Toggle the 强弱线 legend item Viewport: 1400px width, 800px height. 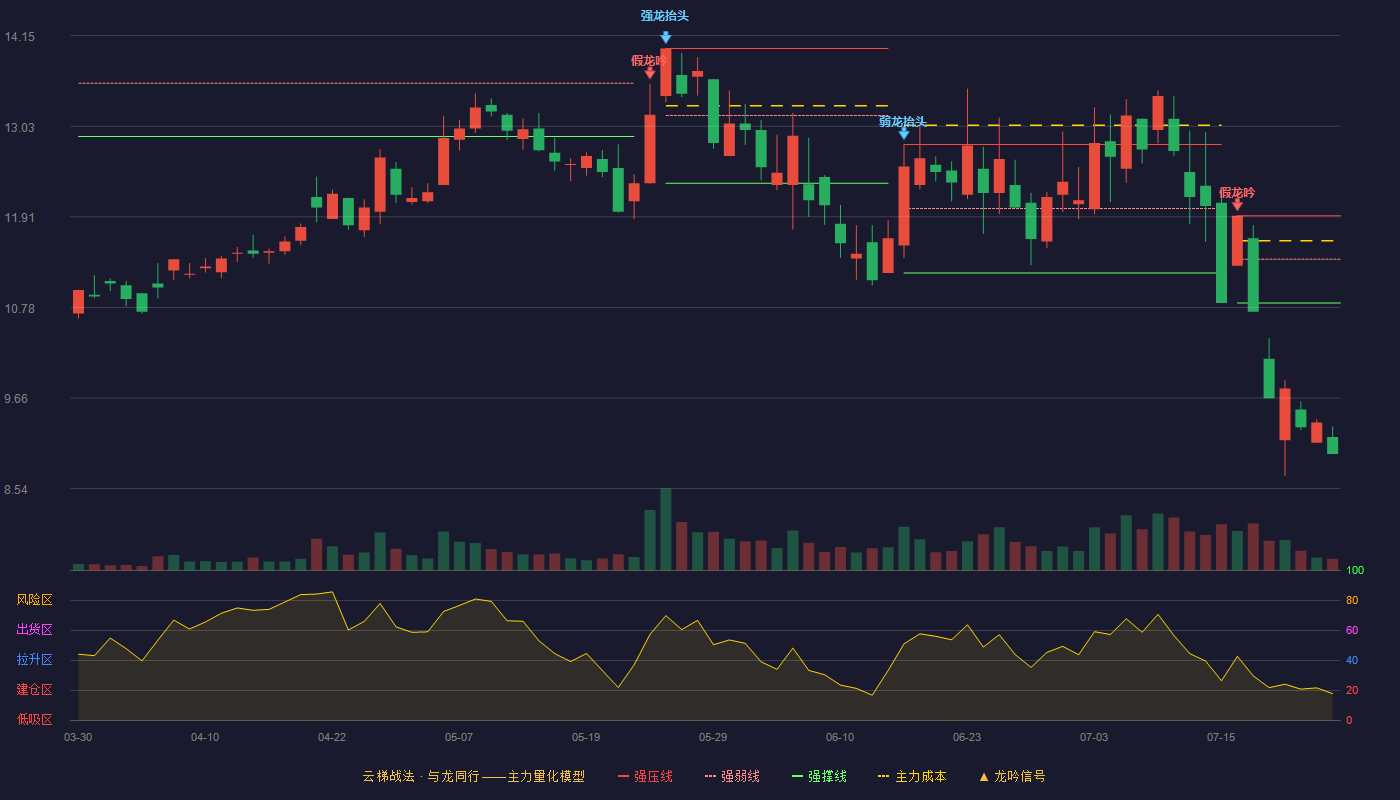pyautogui.click(x=732, y=776)
